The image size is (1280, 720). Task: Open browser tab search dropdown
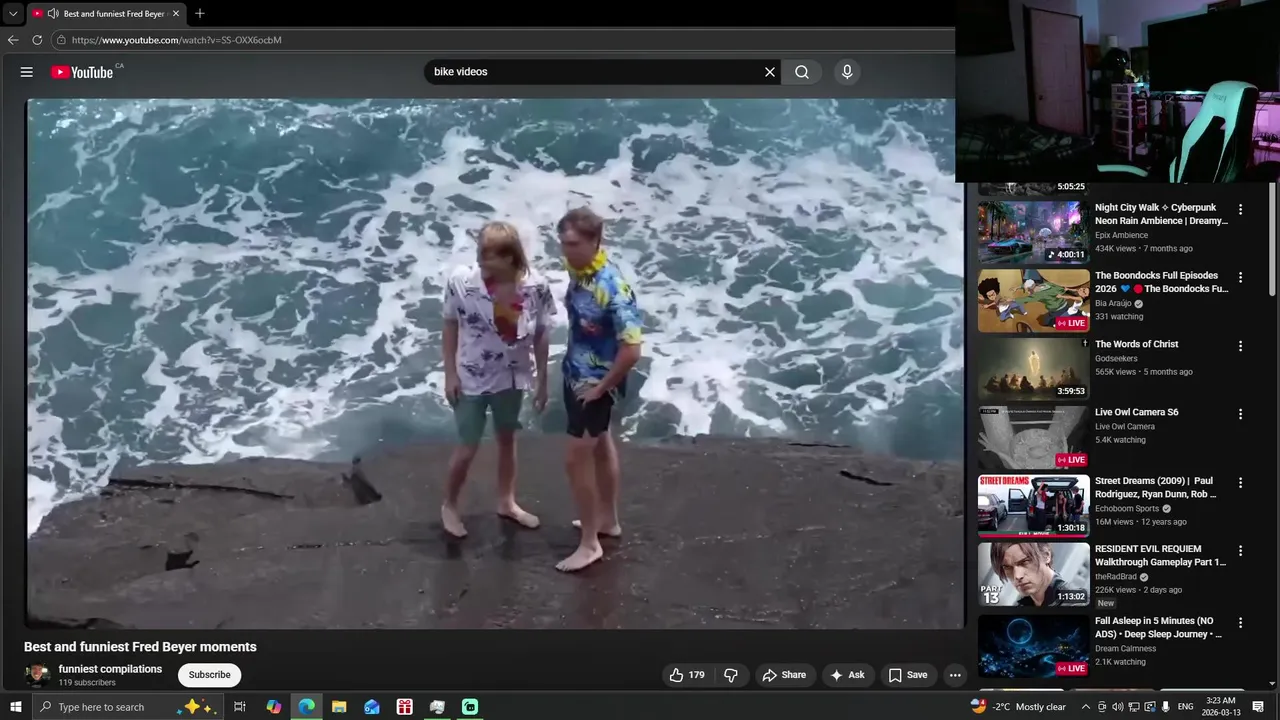tap(13, 14)
